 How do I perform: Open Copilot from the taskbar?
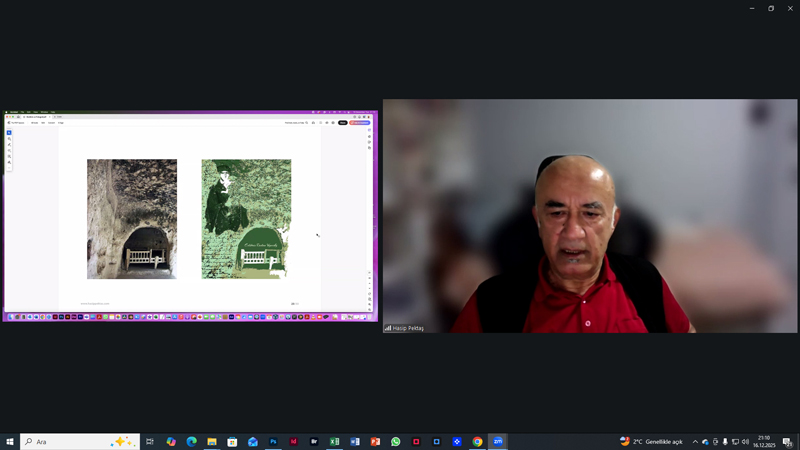tap(171, 441)
